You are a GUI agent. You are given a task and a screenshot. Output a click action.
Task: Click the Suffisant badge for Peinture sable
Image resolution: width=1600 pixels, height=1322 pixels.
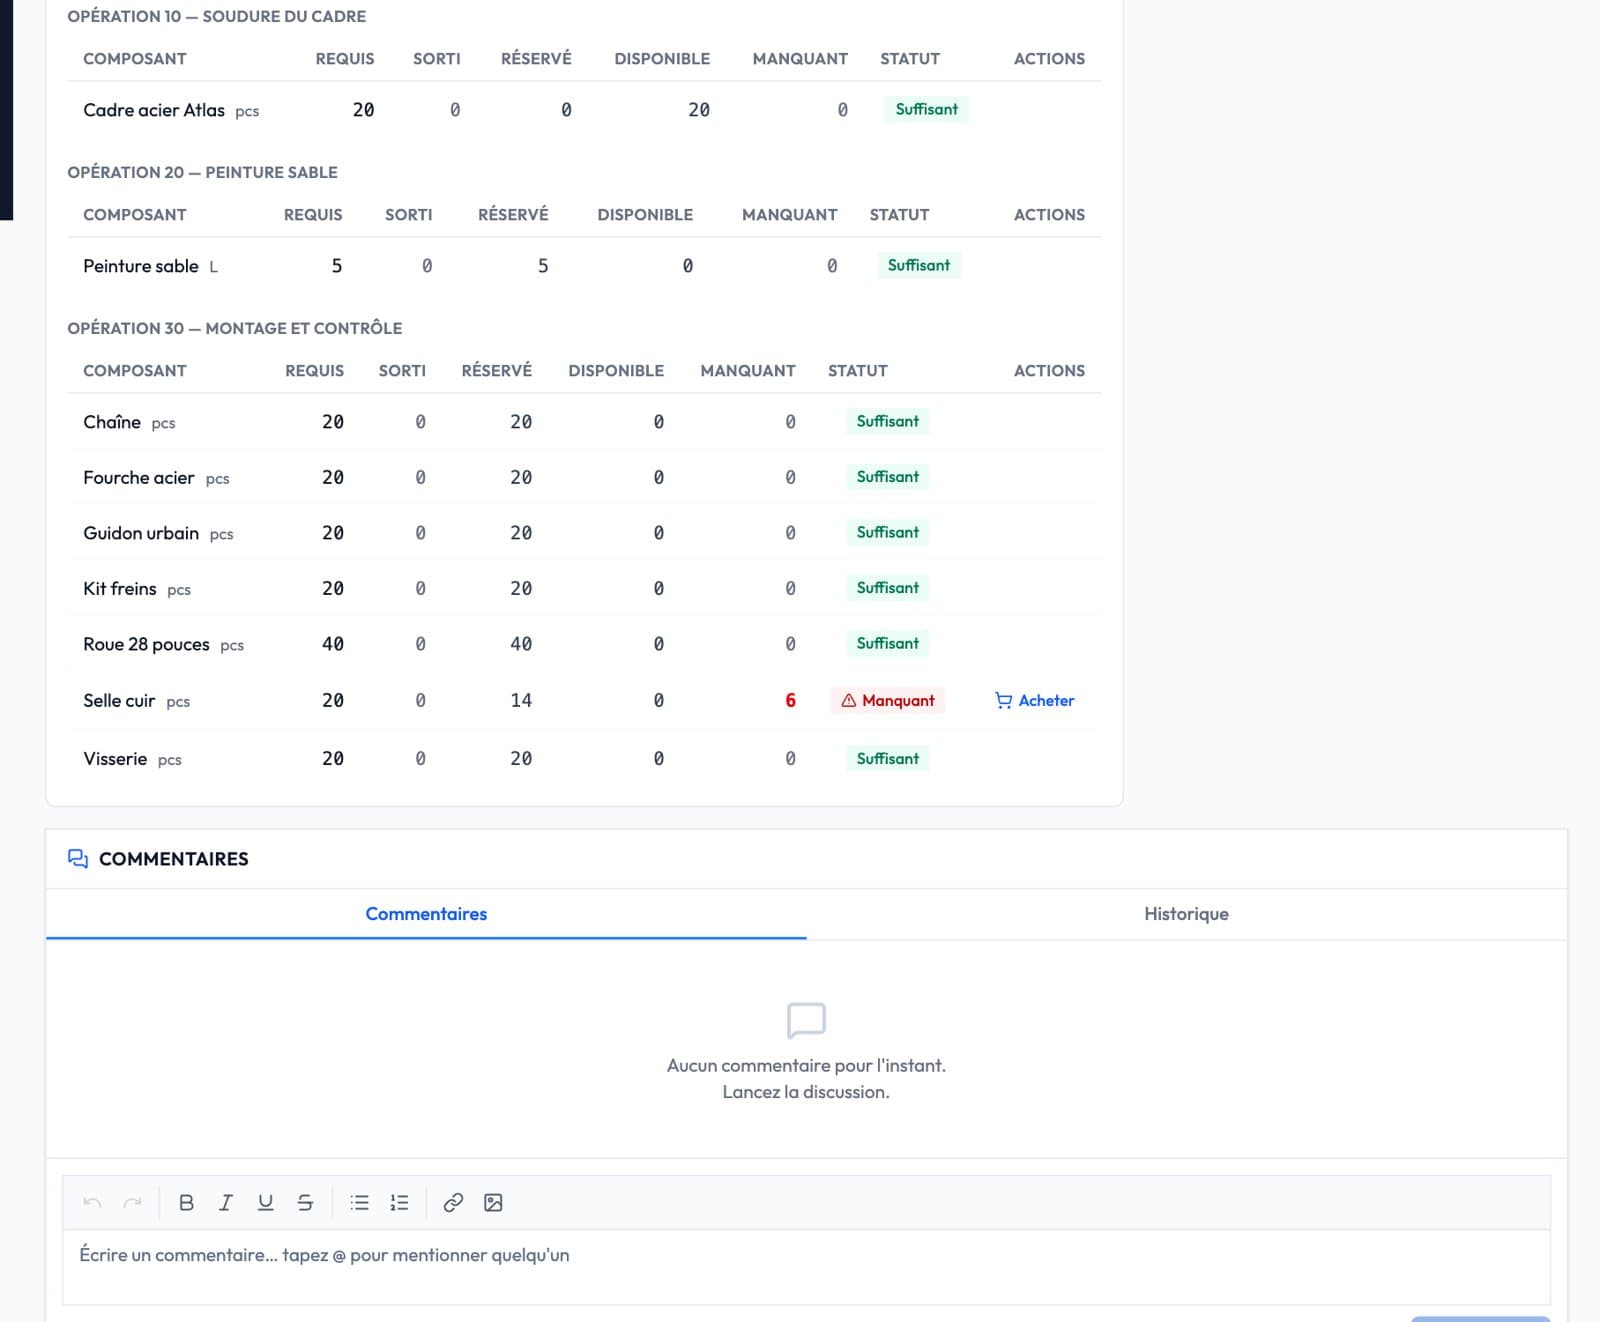[x=919, y=265]
